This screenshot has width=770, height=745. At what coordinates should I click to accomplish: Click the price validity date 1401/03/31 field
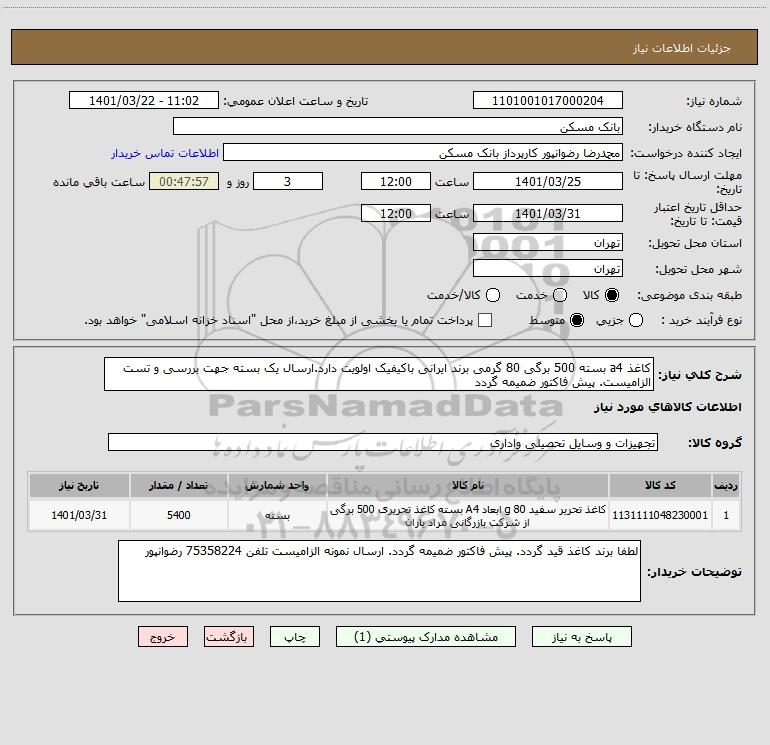(x=548, y=213)
